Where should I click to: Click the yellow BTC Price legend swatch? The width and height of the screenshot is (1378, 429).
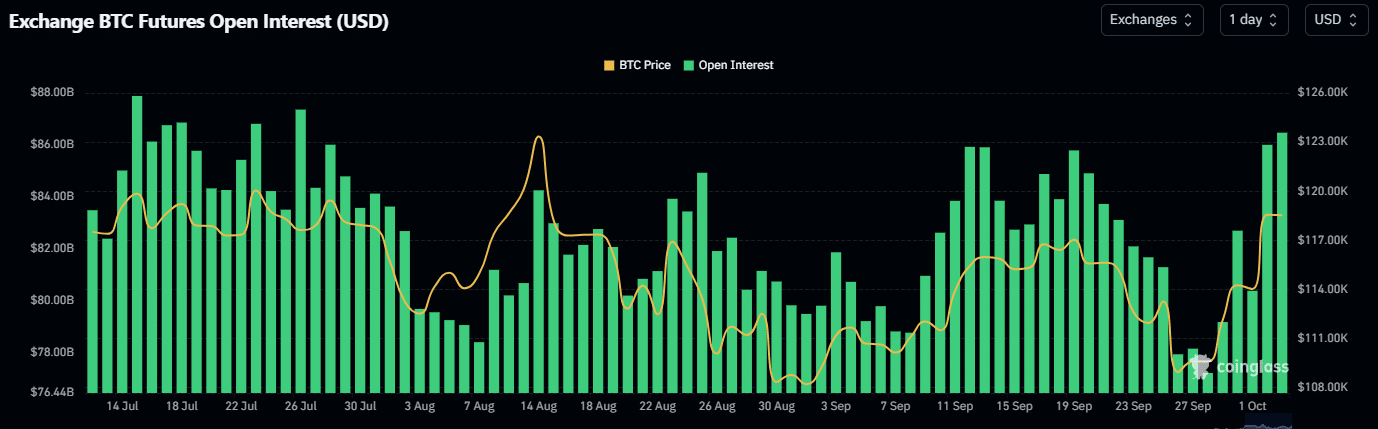coord(609,65)
